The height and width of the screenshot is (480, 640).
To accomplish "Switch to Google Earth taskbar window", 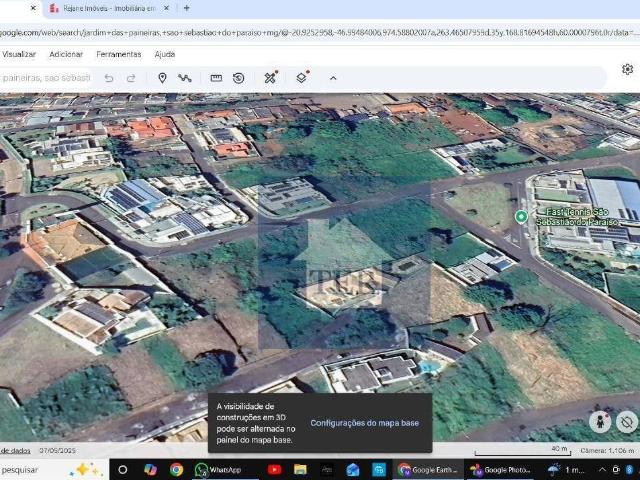I will pos(428,470).
